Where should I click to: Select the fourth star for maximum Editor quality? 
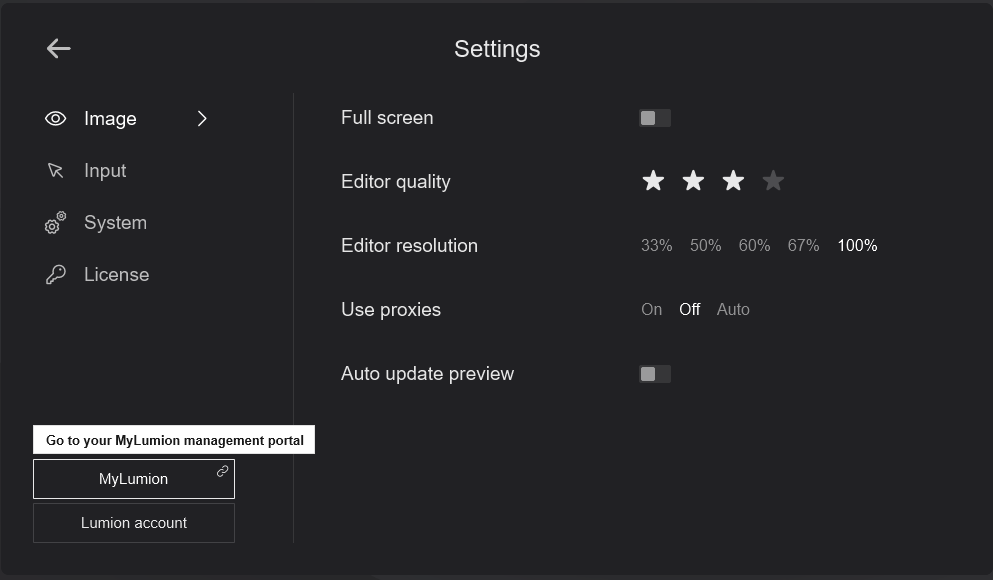coord(773,180)
